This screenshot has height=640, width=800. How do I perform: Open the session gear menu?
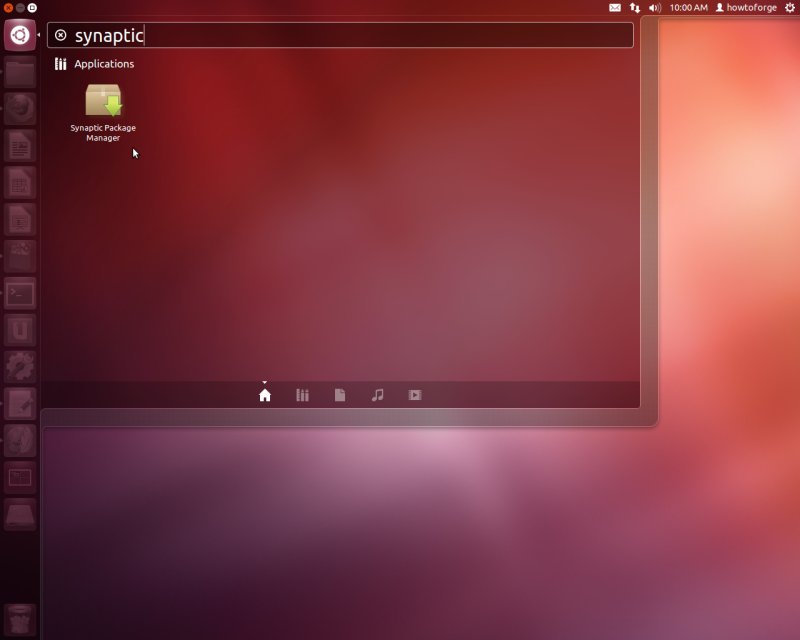pos(790,8)
